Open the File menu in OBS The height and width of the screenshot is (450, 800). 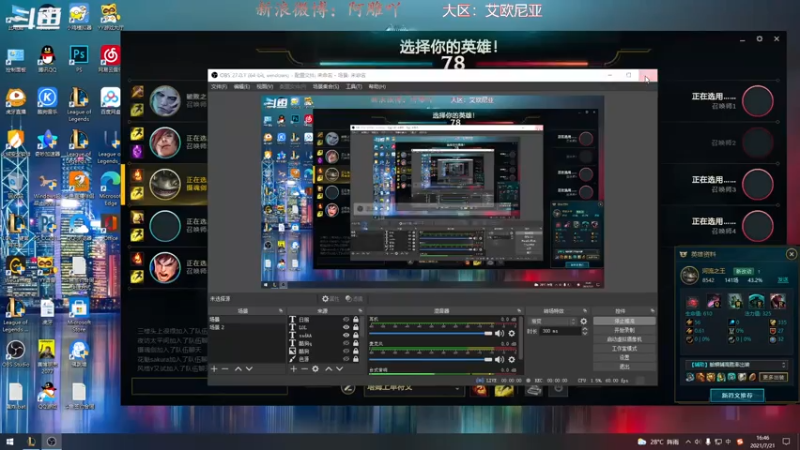coord(219,87)
